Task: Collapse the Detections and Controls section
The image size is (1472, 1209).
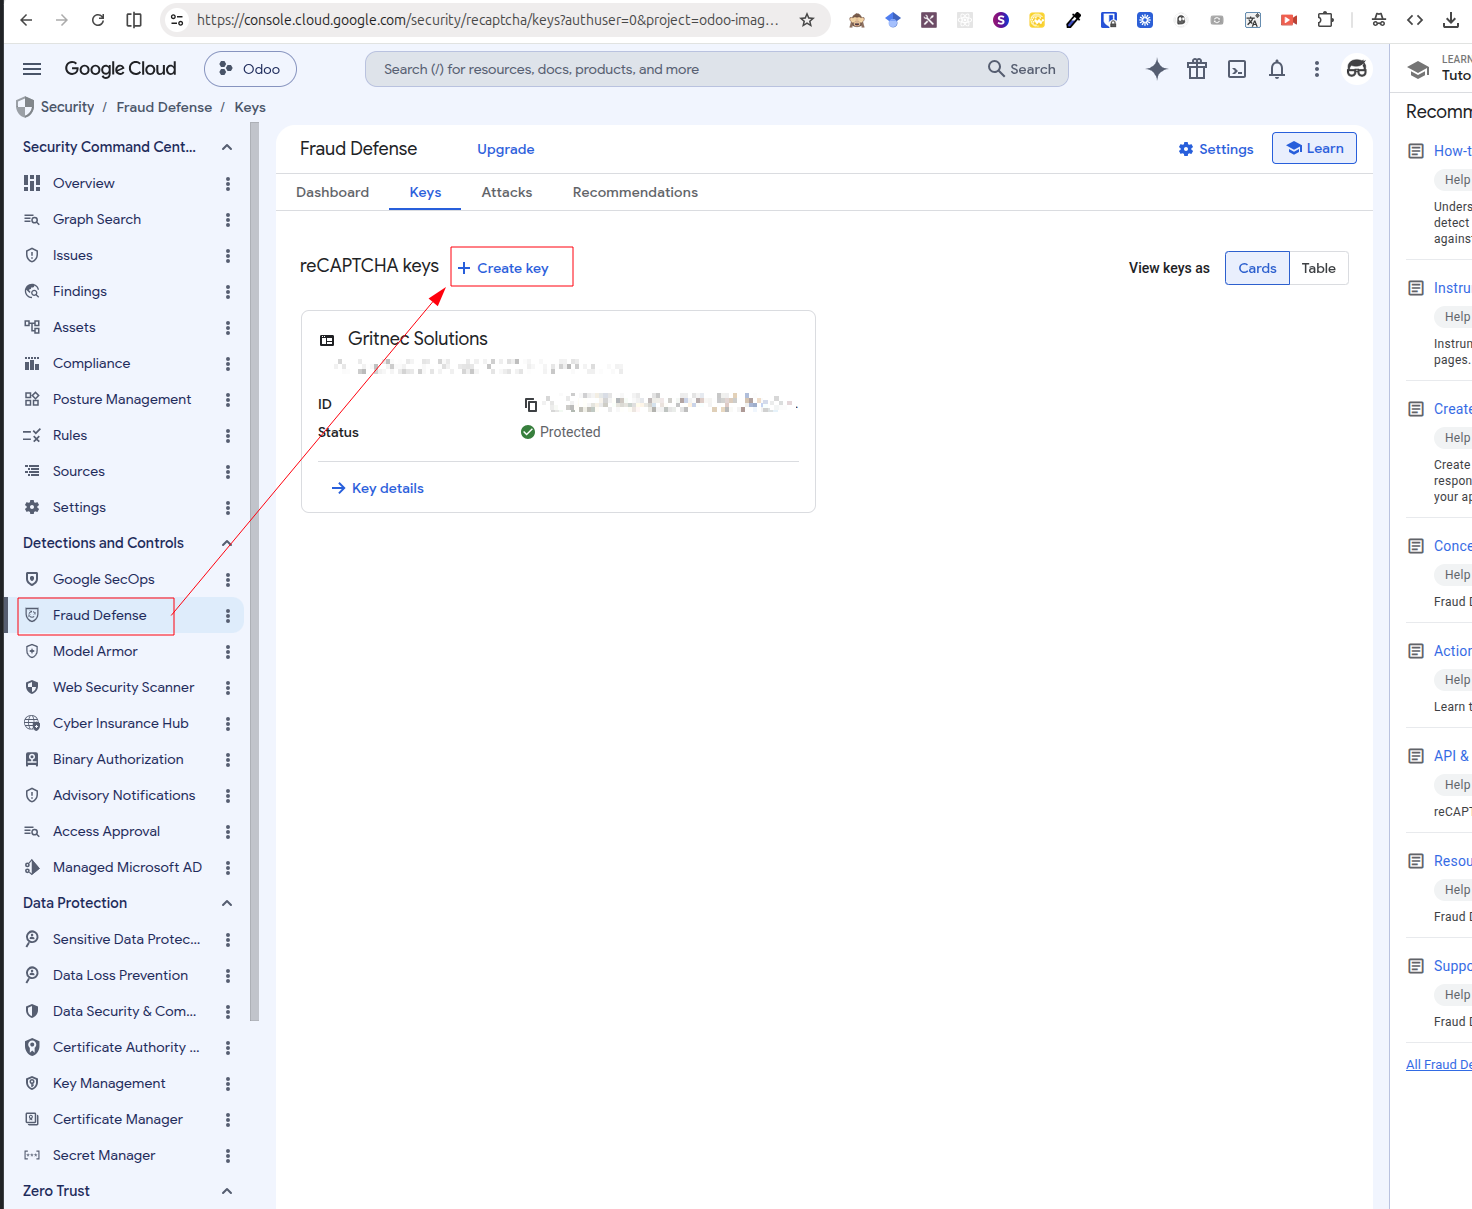Action: [227, 543]
